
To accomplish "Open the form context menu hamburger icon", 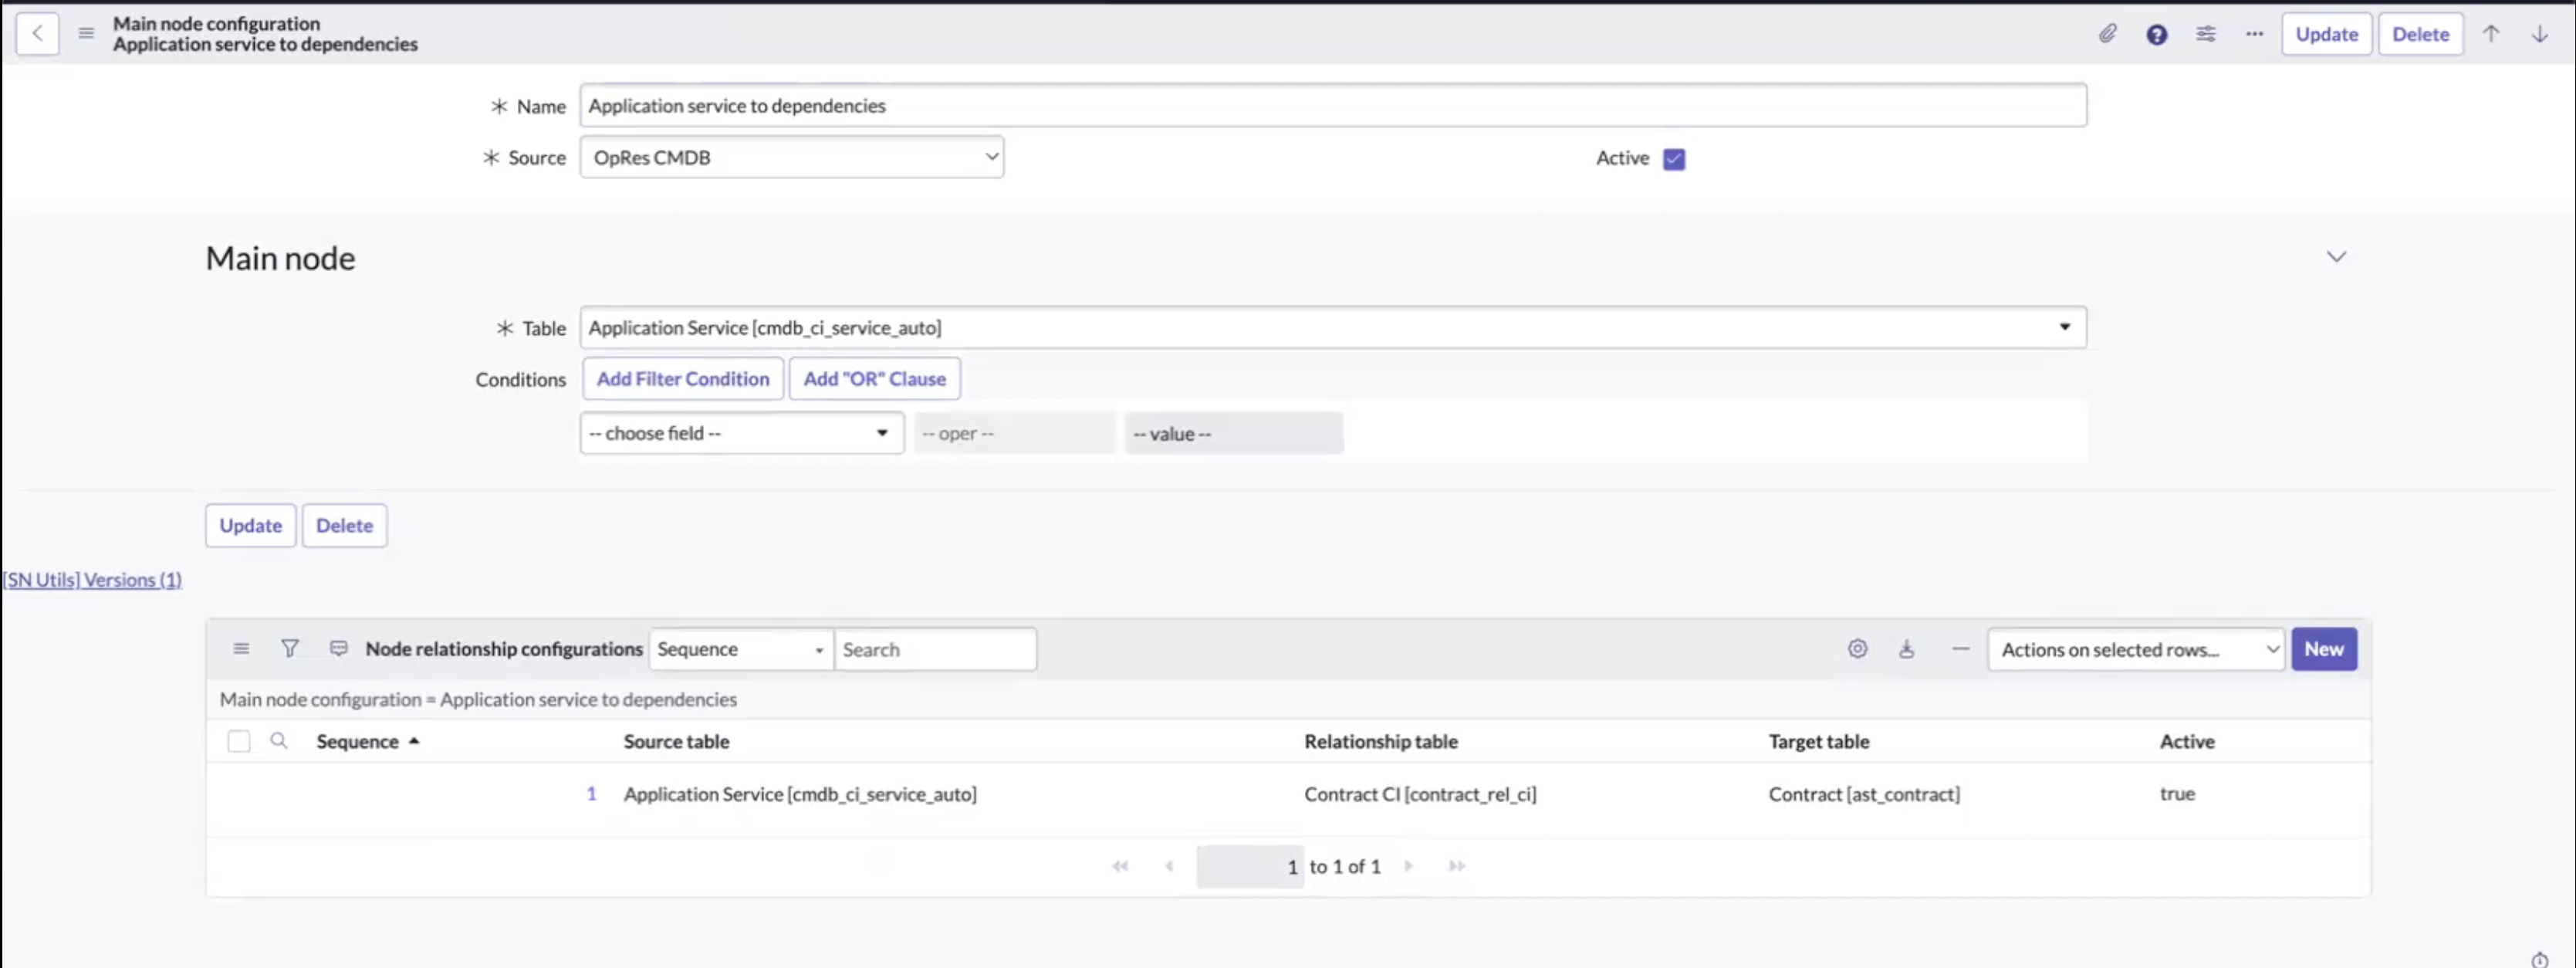I will click(x=86, y=33).
